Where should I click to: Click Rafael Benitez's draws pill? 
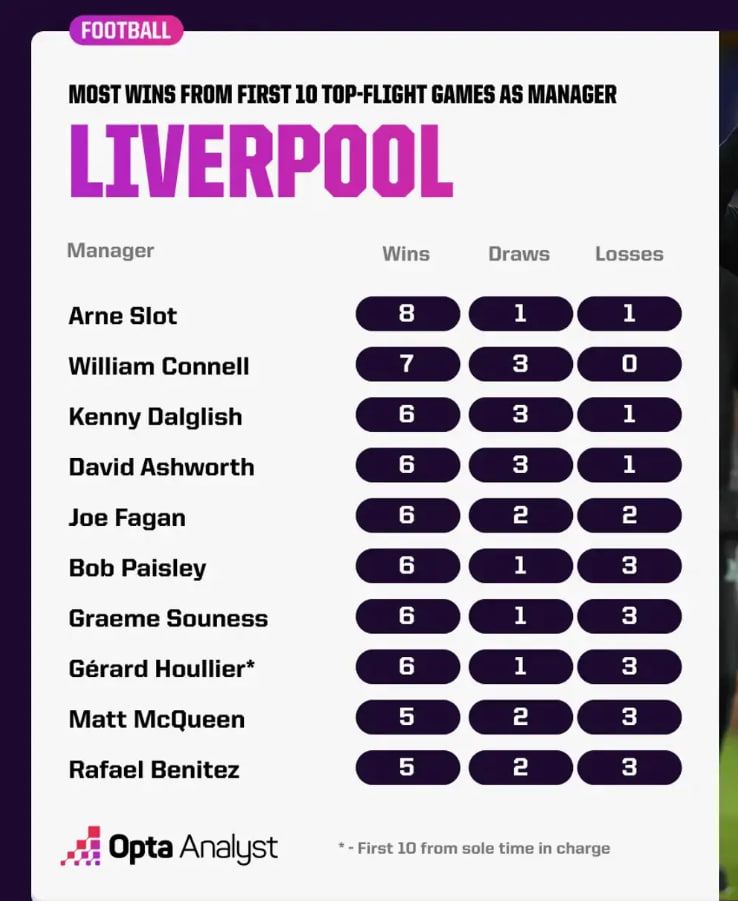[x=520, y=768]
